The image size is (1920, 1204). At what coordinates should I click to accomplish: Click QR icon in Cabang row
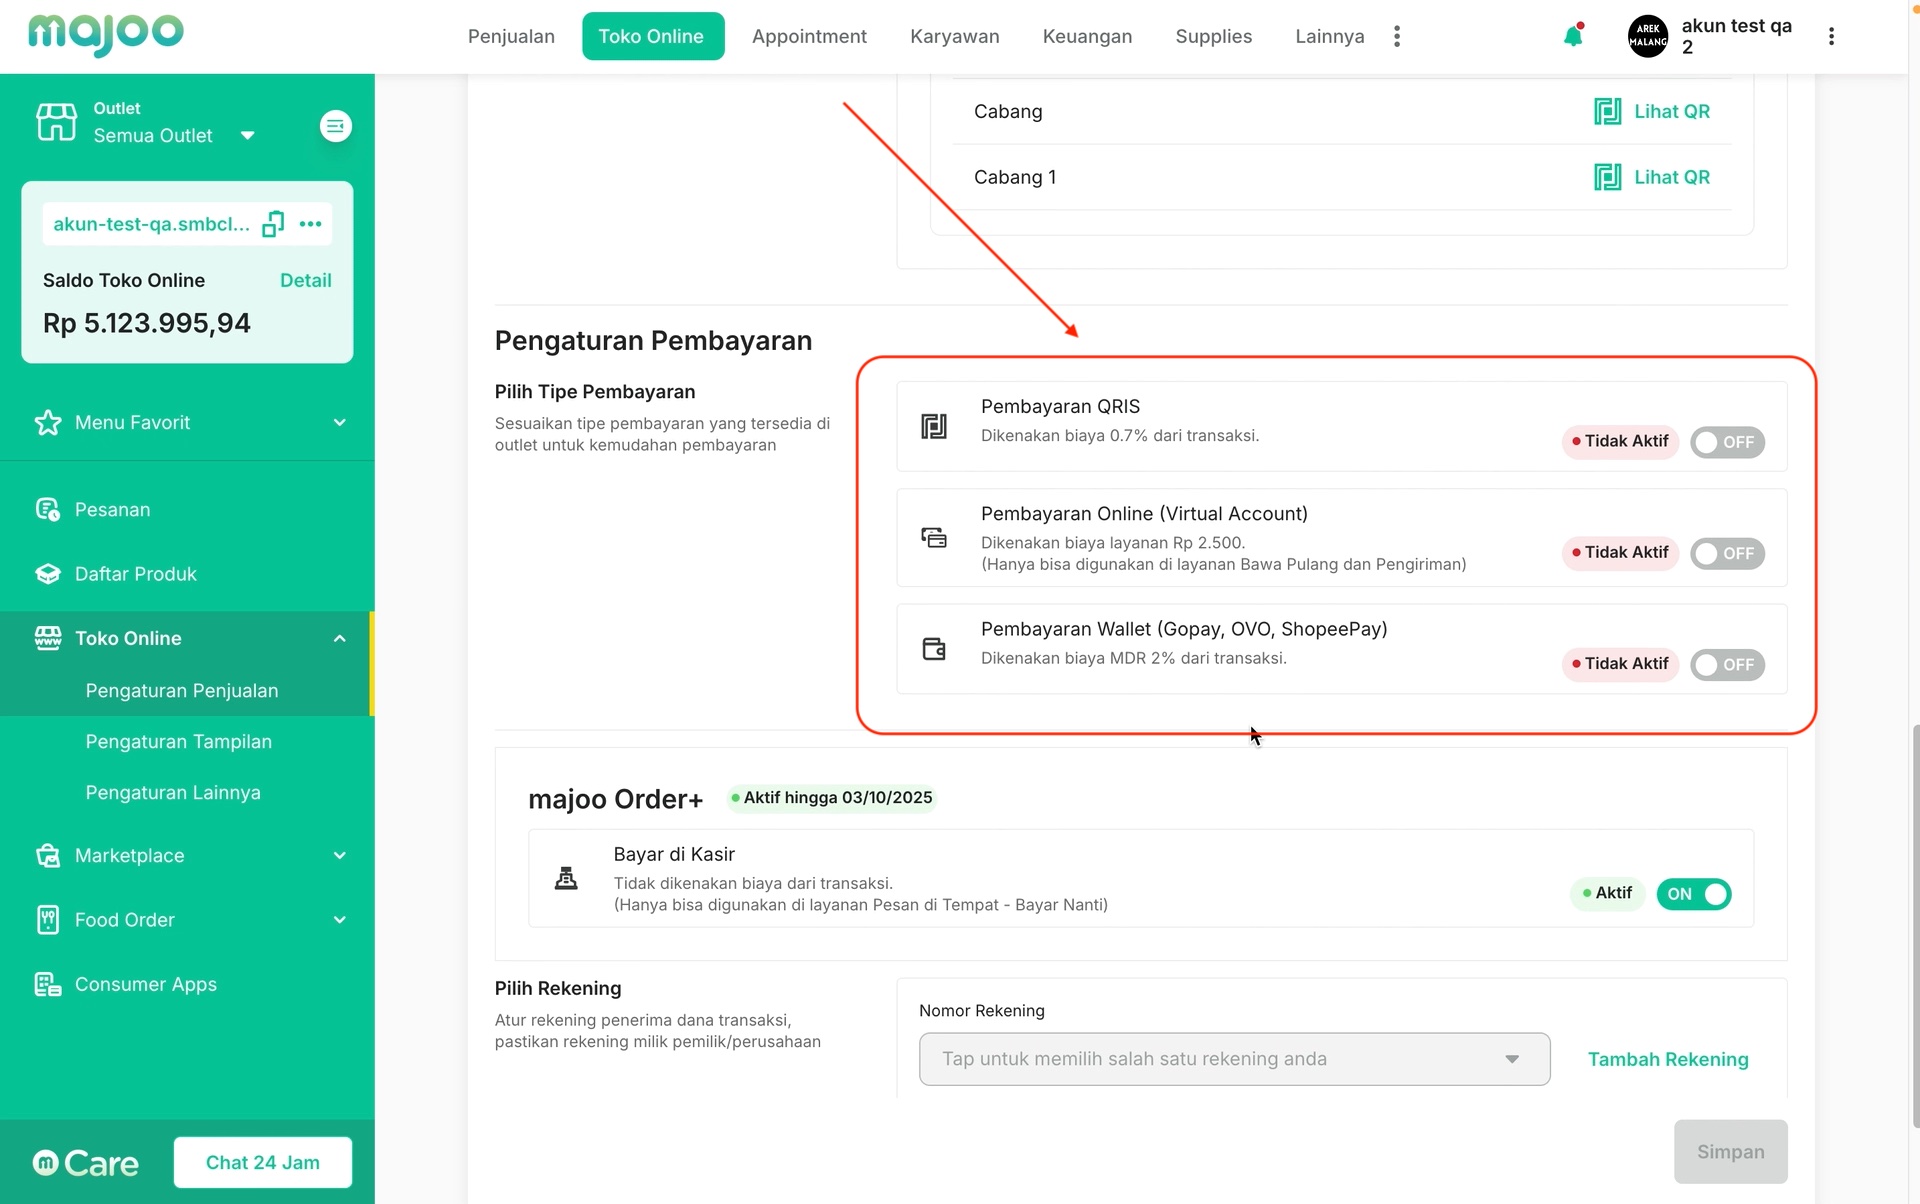pyautogui.click(x=1607, y=111)
